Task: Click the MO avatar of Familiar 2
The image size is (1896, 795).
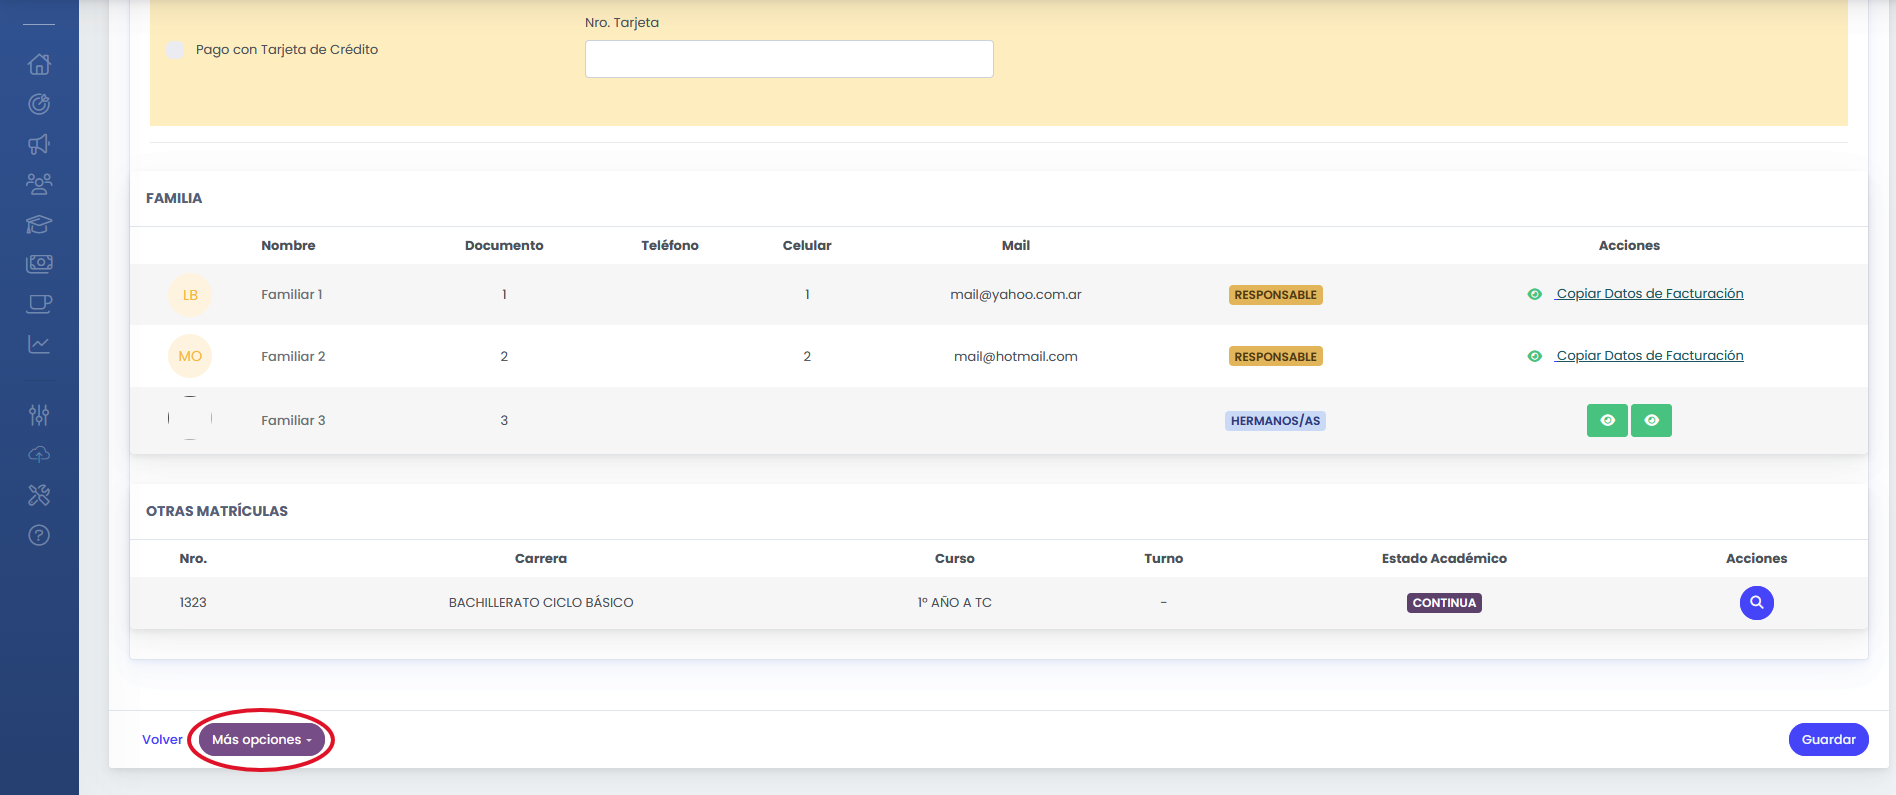Action: tap(190, 356)
